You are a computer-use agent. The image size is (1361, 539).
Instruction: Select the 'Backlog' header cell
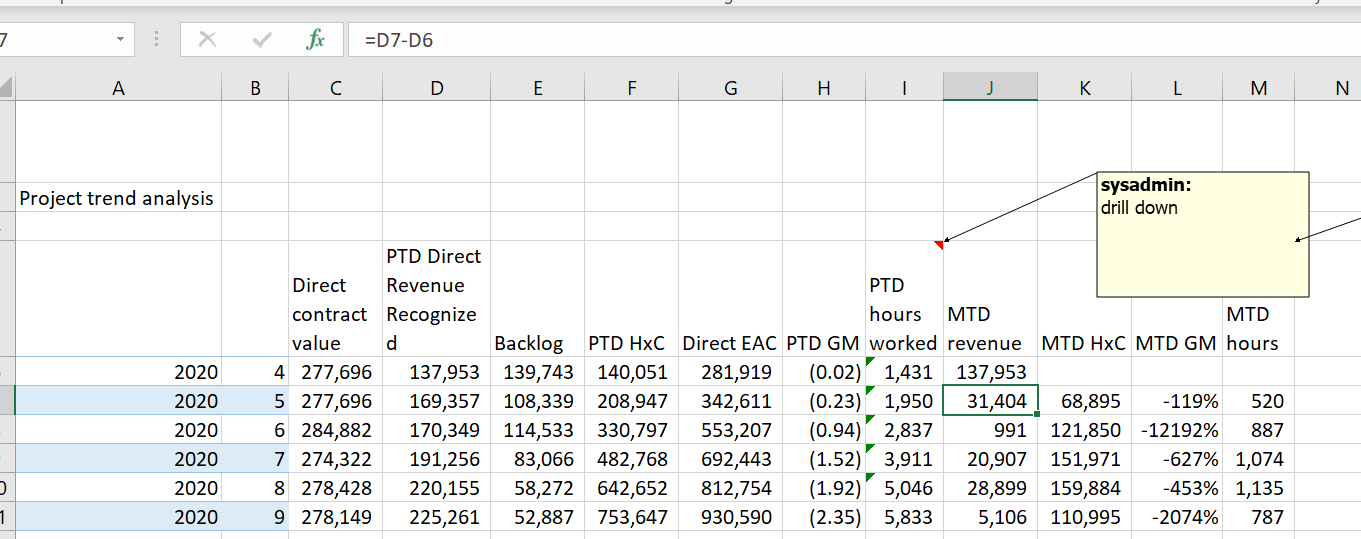coord(537,298)
